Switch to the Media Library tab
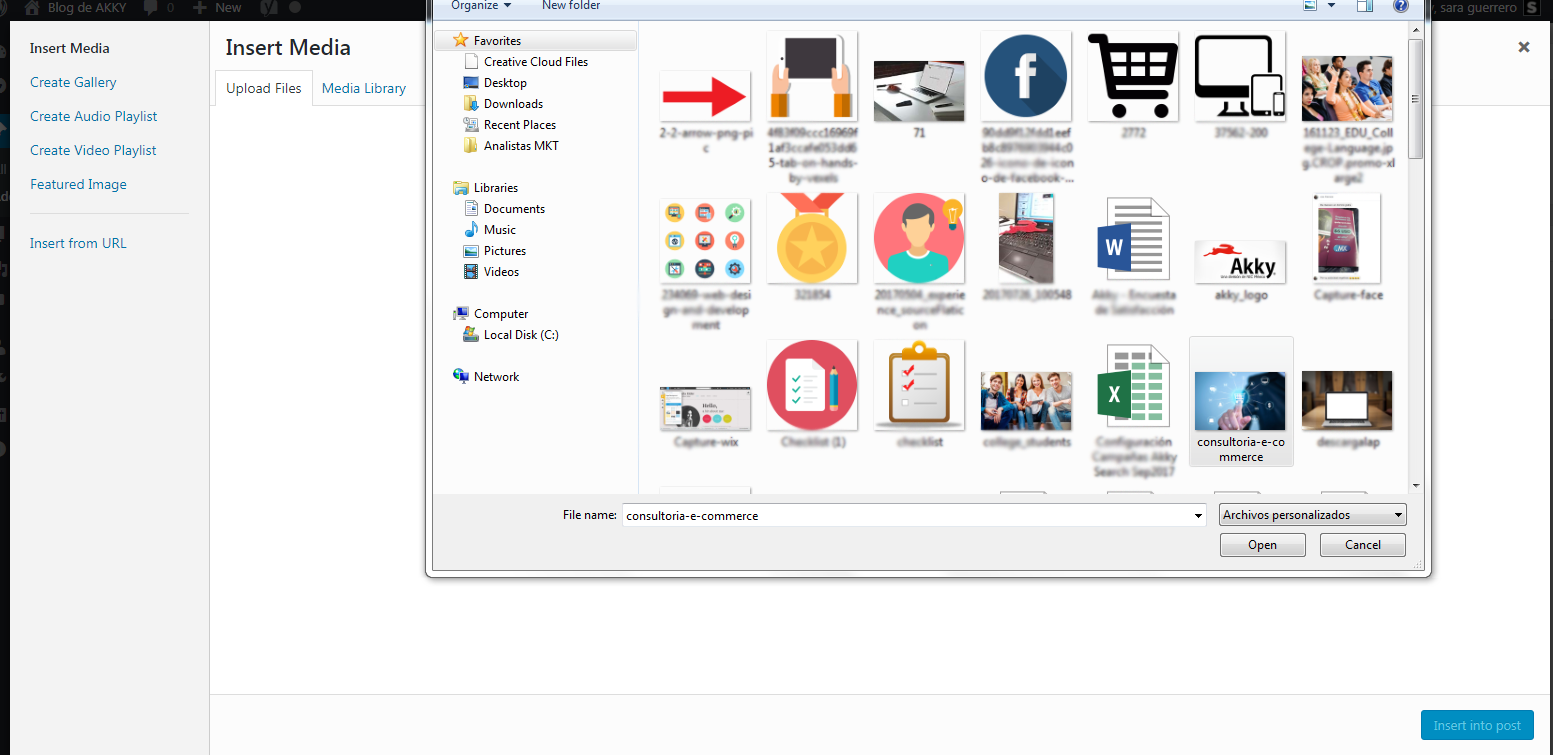Viewport: 1553px width, 755px height. pyautogui.click(x=364, y=88)
